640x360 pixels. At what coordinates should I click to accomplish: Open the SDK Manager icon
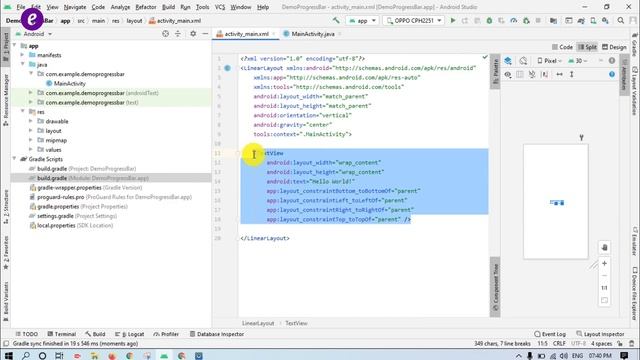tap(605, 20)
